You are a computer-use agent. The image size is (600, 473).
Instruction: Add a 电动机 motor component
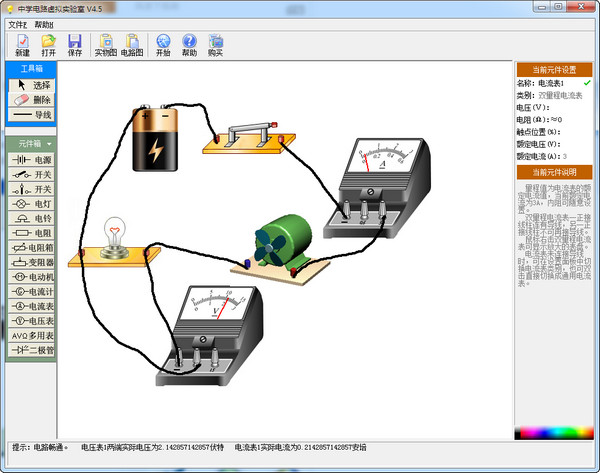pyautogui.click(x=31, y=277)
